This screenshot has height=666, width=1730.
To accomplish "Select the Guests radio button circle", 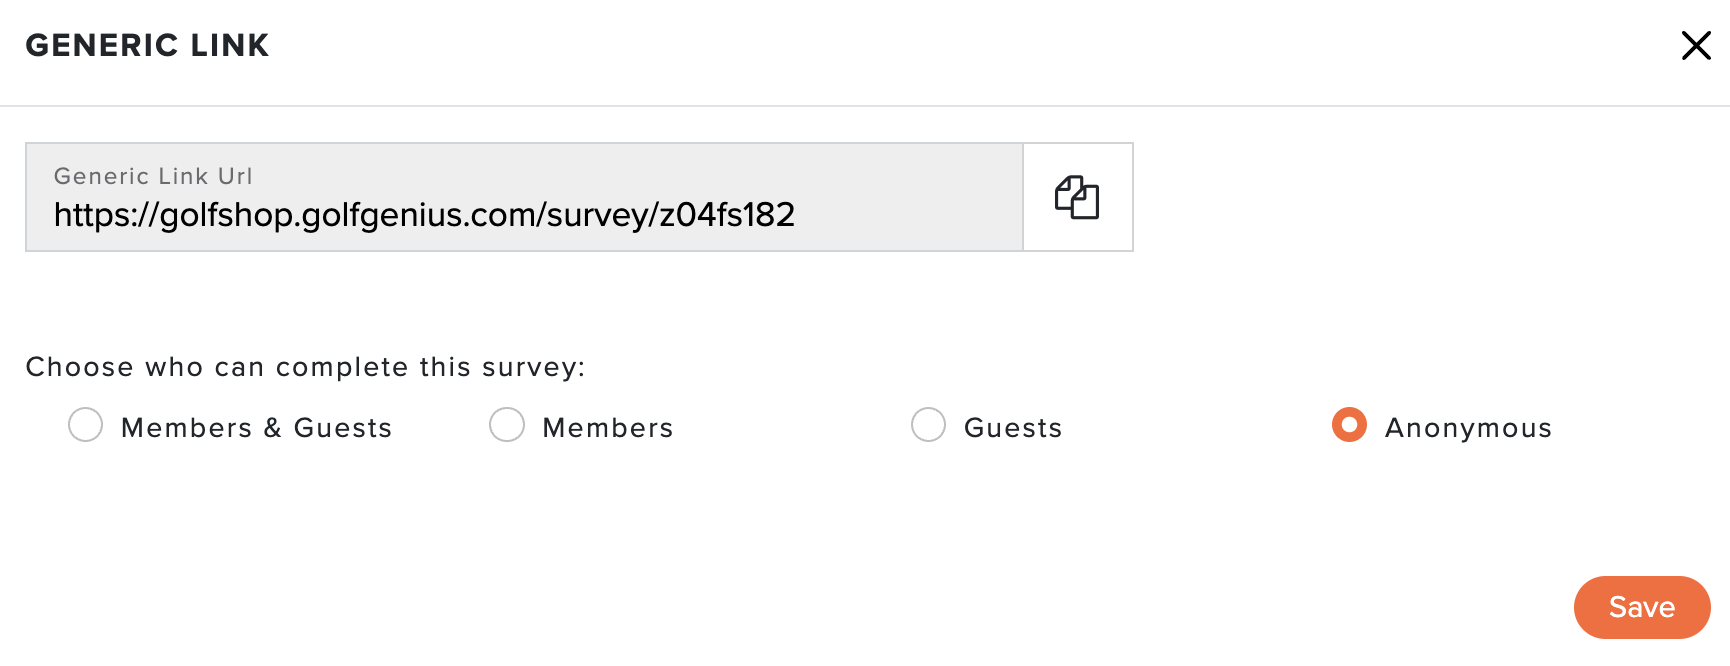I will 928,425.
